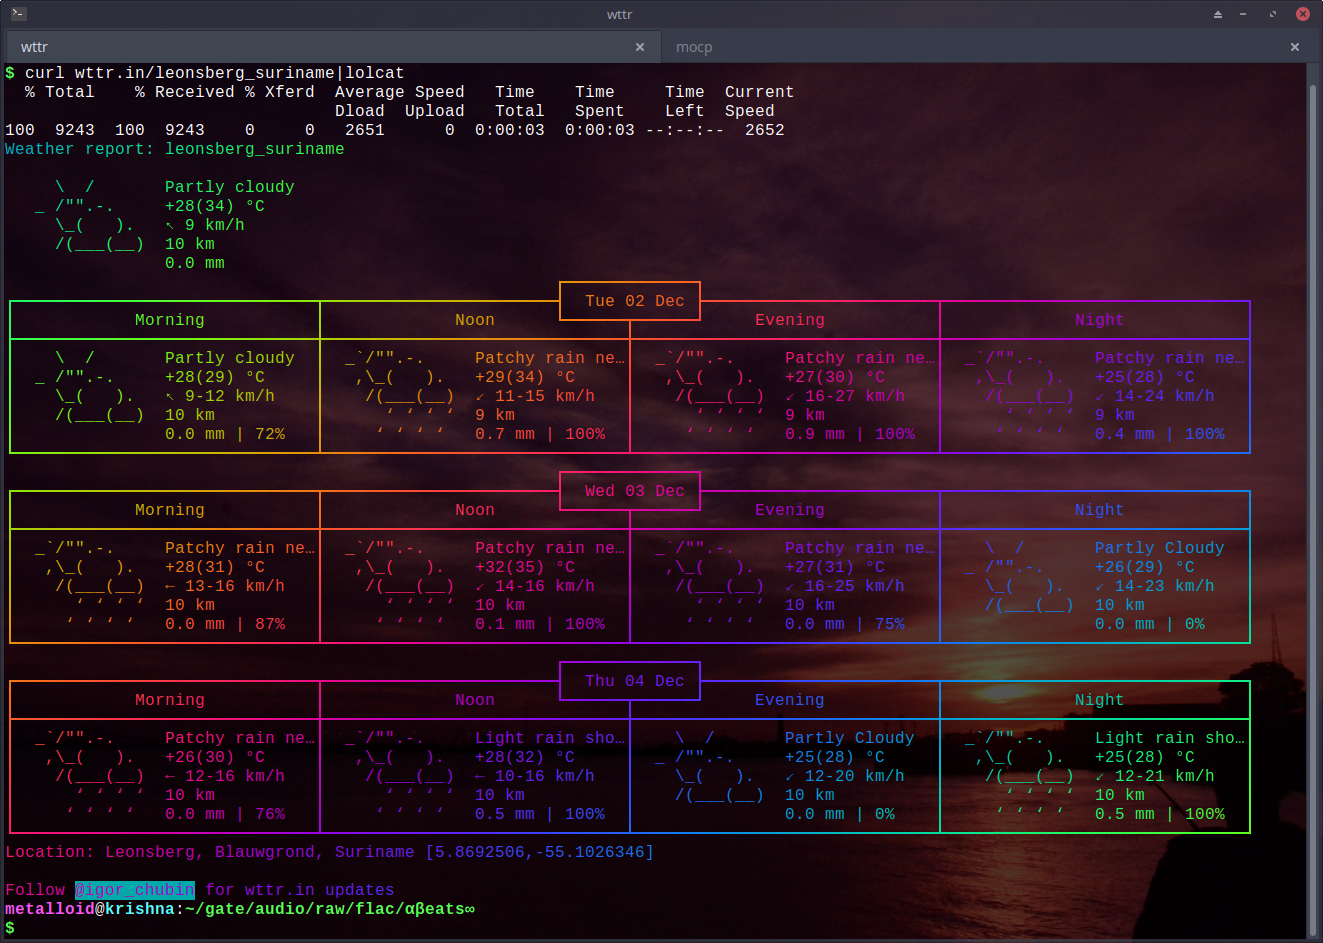Minimize the wttr terminal window
1323x943 pixels.
[1243, 14]
